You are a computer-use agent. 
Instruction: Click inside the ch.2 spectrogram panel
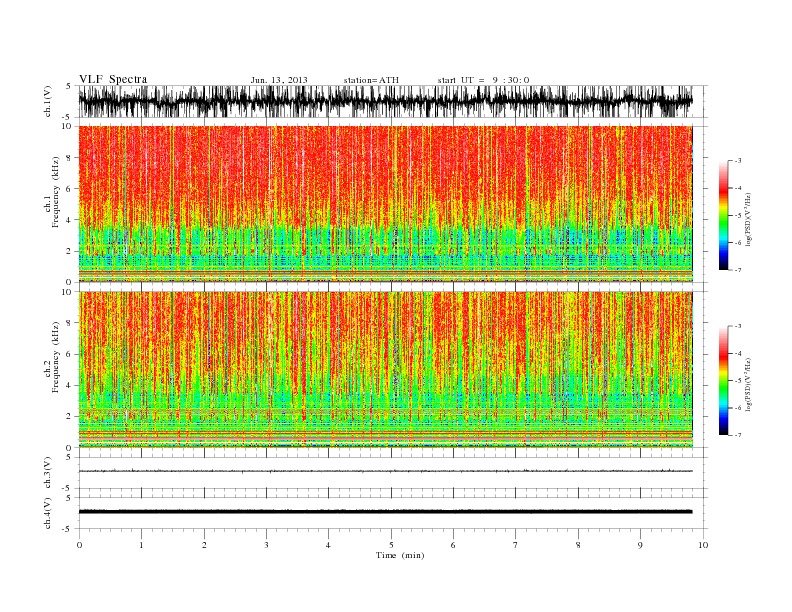[x=385, y=370]
